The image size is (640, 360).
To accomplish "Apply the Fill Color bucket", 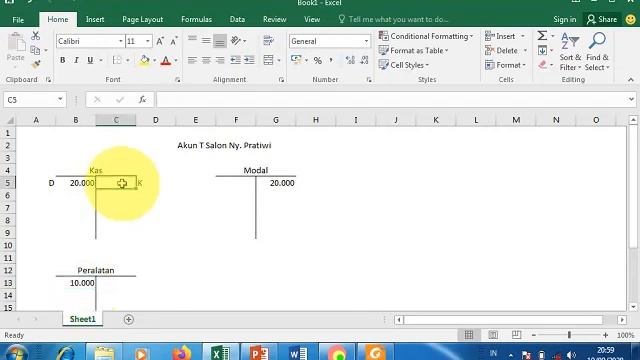I will click(144, 60).
